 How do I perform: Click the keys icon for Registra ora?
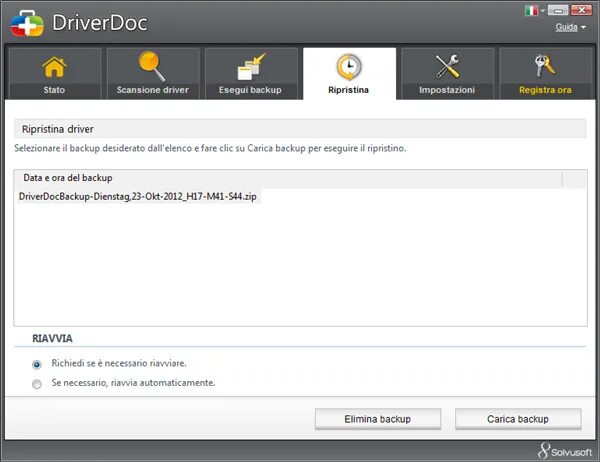tap(545, 66)
